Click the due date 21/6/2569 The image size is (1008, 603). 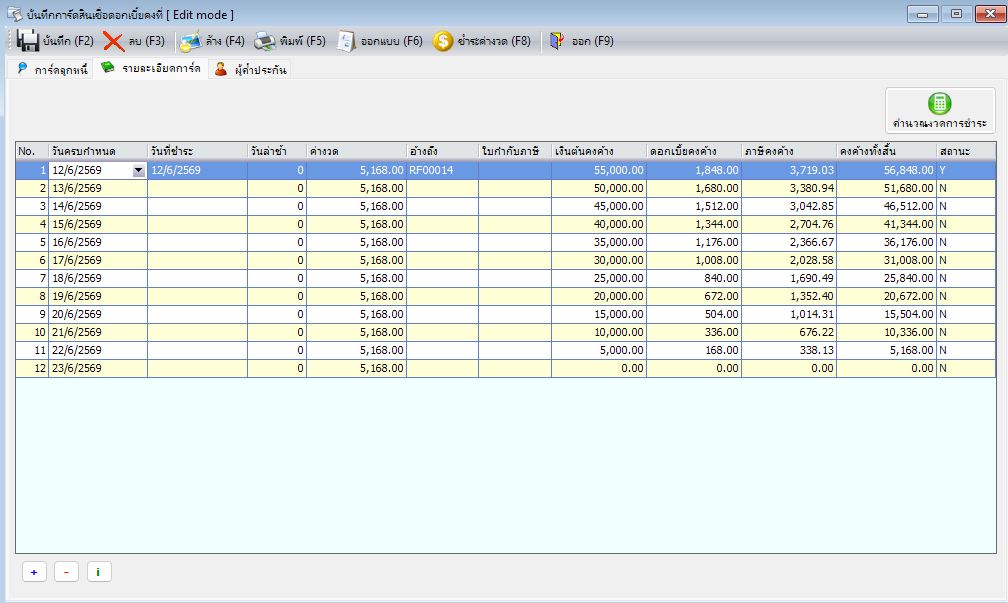click(98, 332)
